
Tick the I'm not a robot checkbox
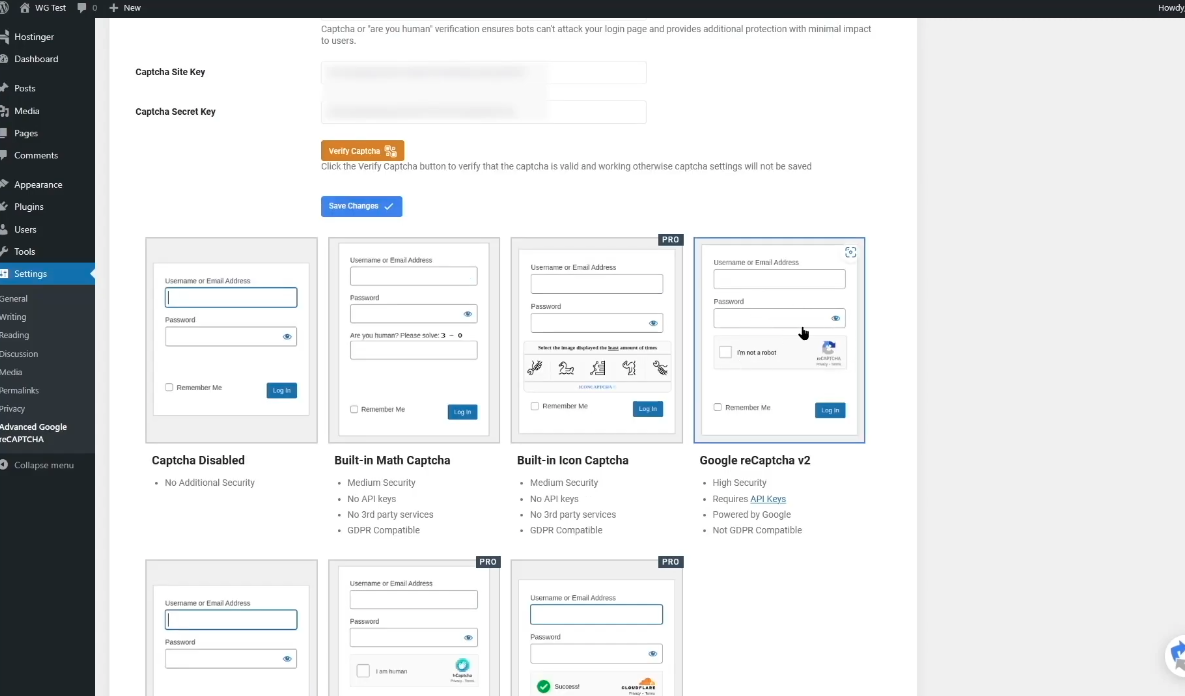pos(725,352)
